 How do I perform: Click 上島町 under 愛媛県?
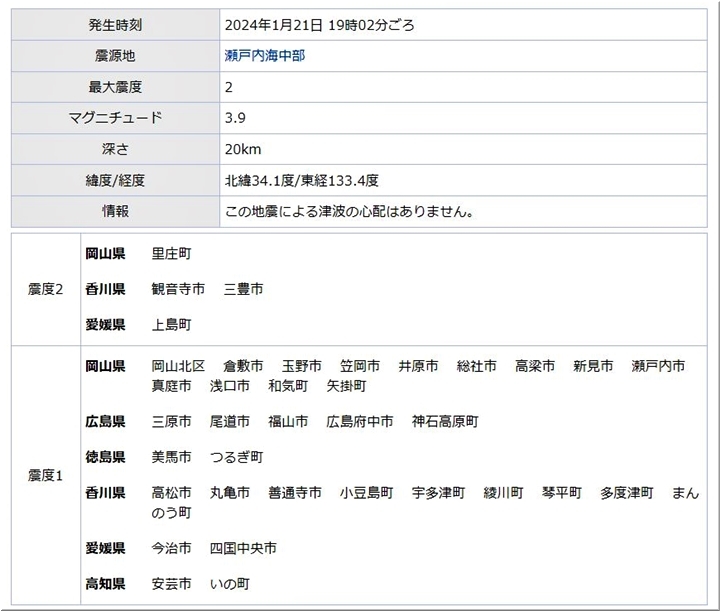point(171,324)
